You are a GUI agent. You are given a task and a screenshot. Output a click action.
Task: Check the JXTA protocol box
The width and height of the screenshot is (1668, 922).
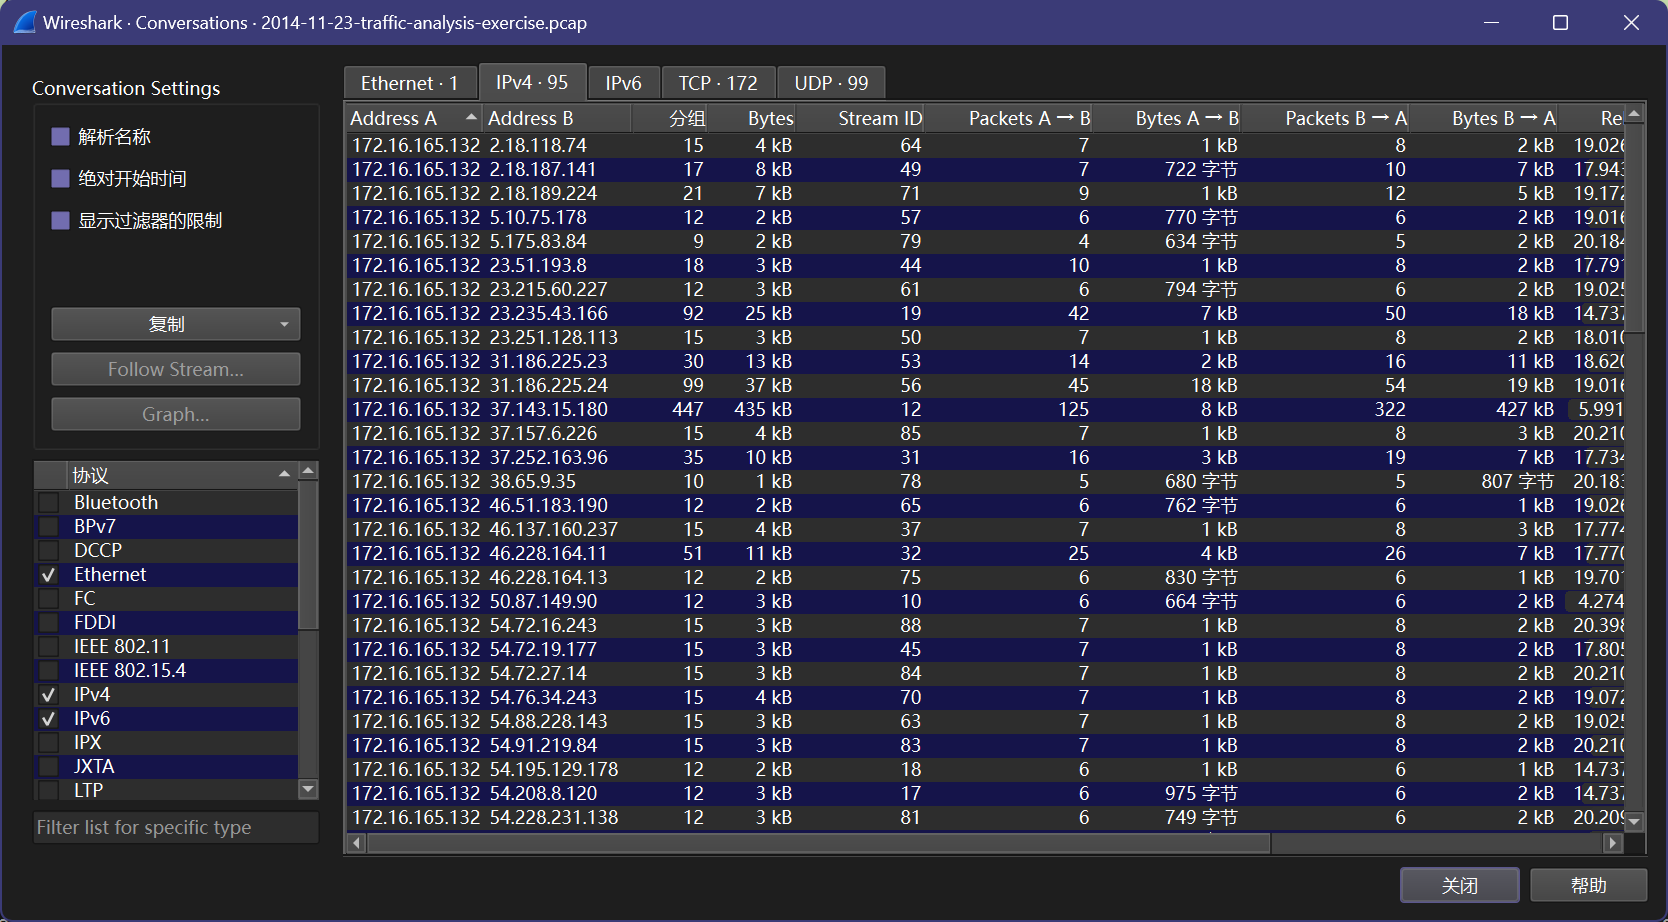(x=48, y=766)
